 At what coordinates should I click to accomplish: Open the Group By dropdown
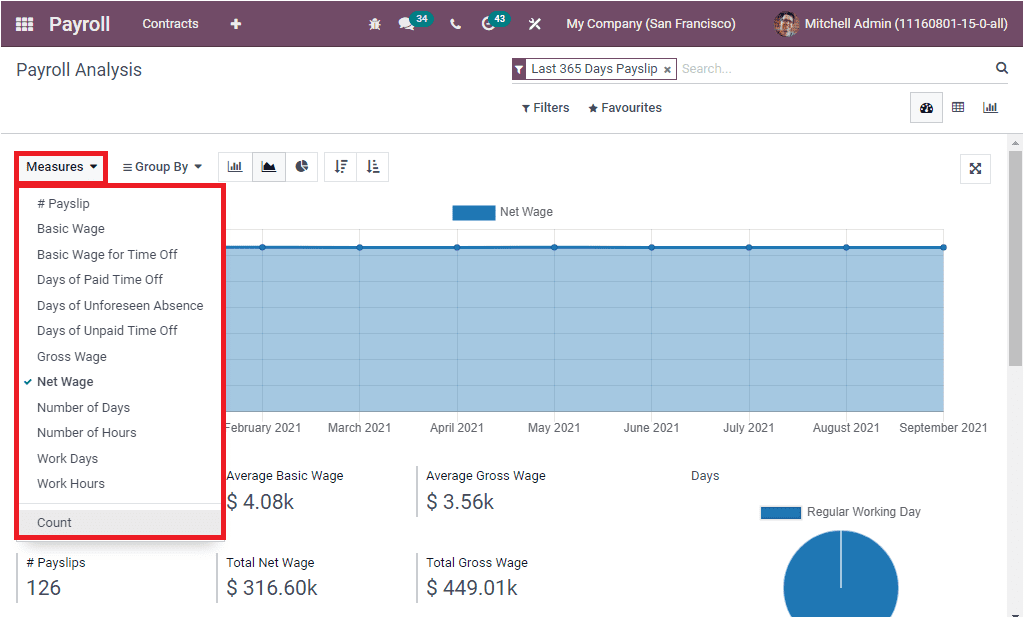162,167
